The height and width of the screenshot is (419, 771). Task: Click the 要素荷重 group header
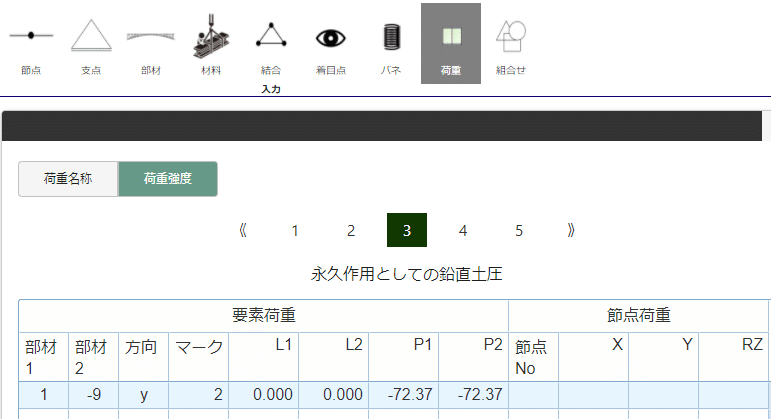tap(264, 316)
